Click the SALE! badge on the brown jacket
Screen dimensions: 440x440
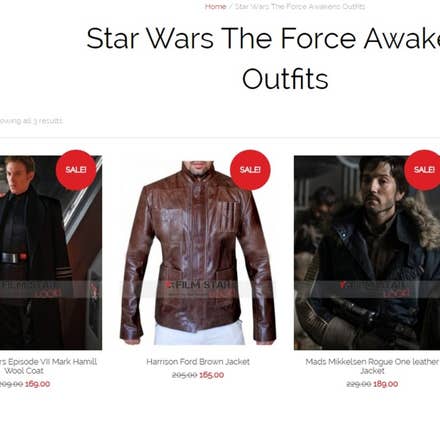[x=250, y=170]
